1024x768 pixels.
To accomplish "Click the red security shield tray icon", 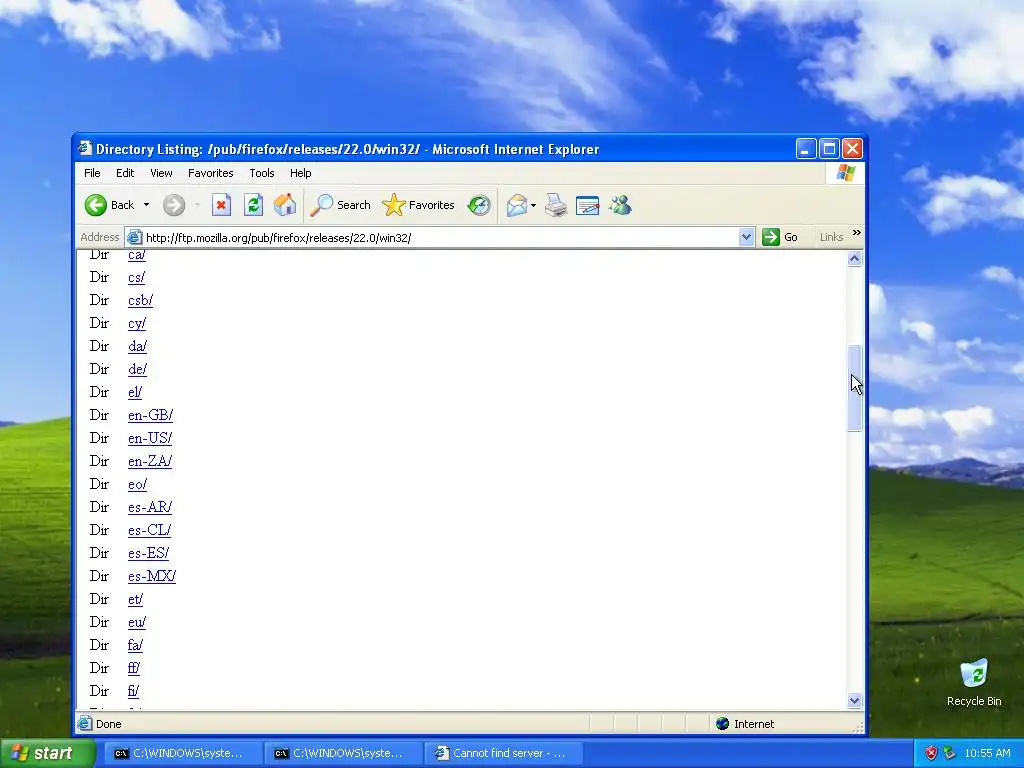I will click(x=931, y=753).
